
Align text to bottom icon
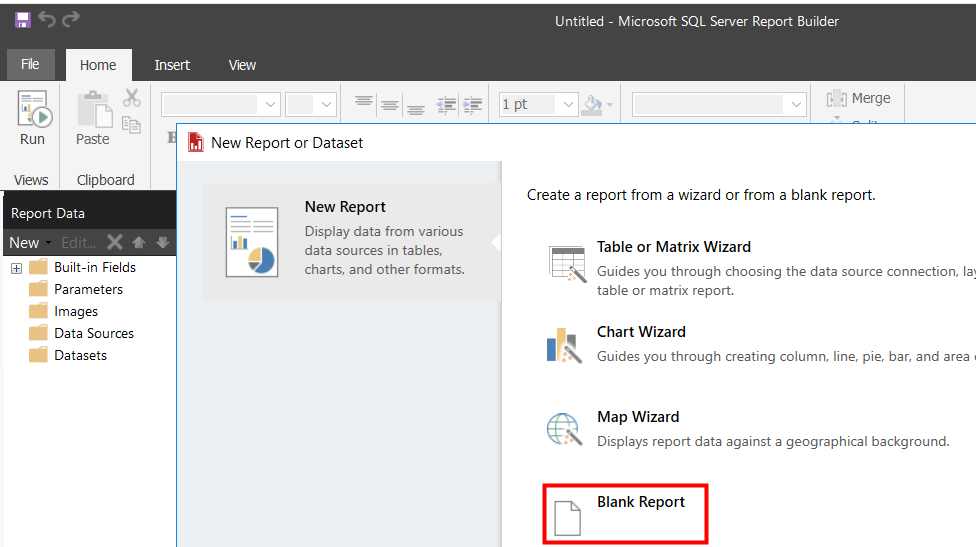(416, 110)
